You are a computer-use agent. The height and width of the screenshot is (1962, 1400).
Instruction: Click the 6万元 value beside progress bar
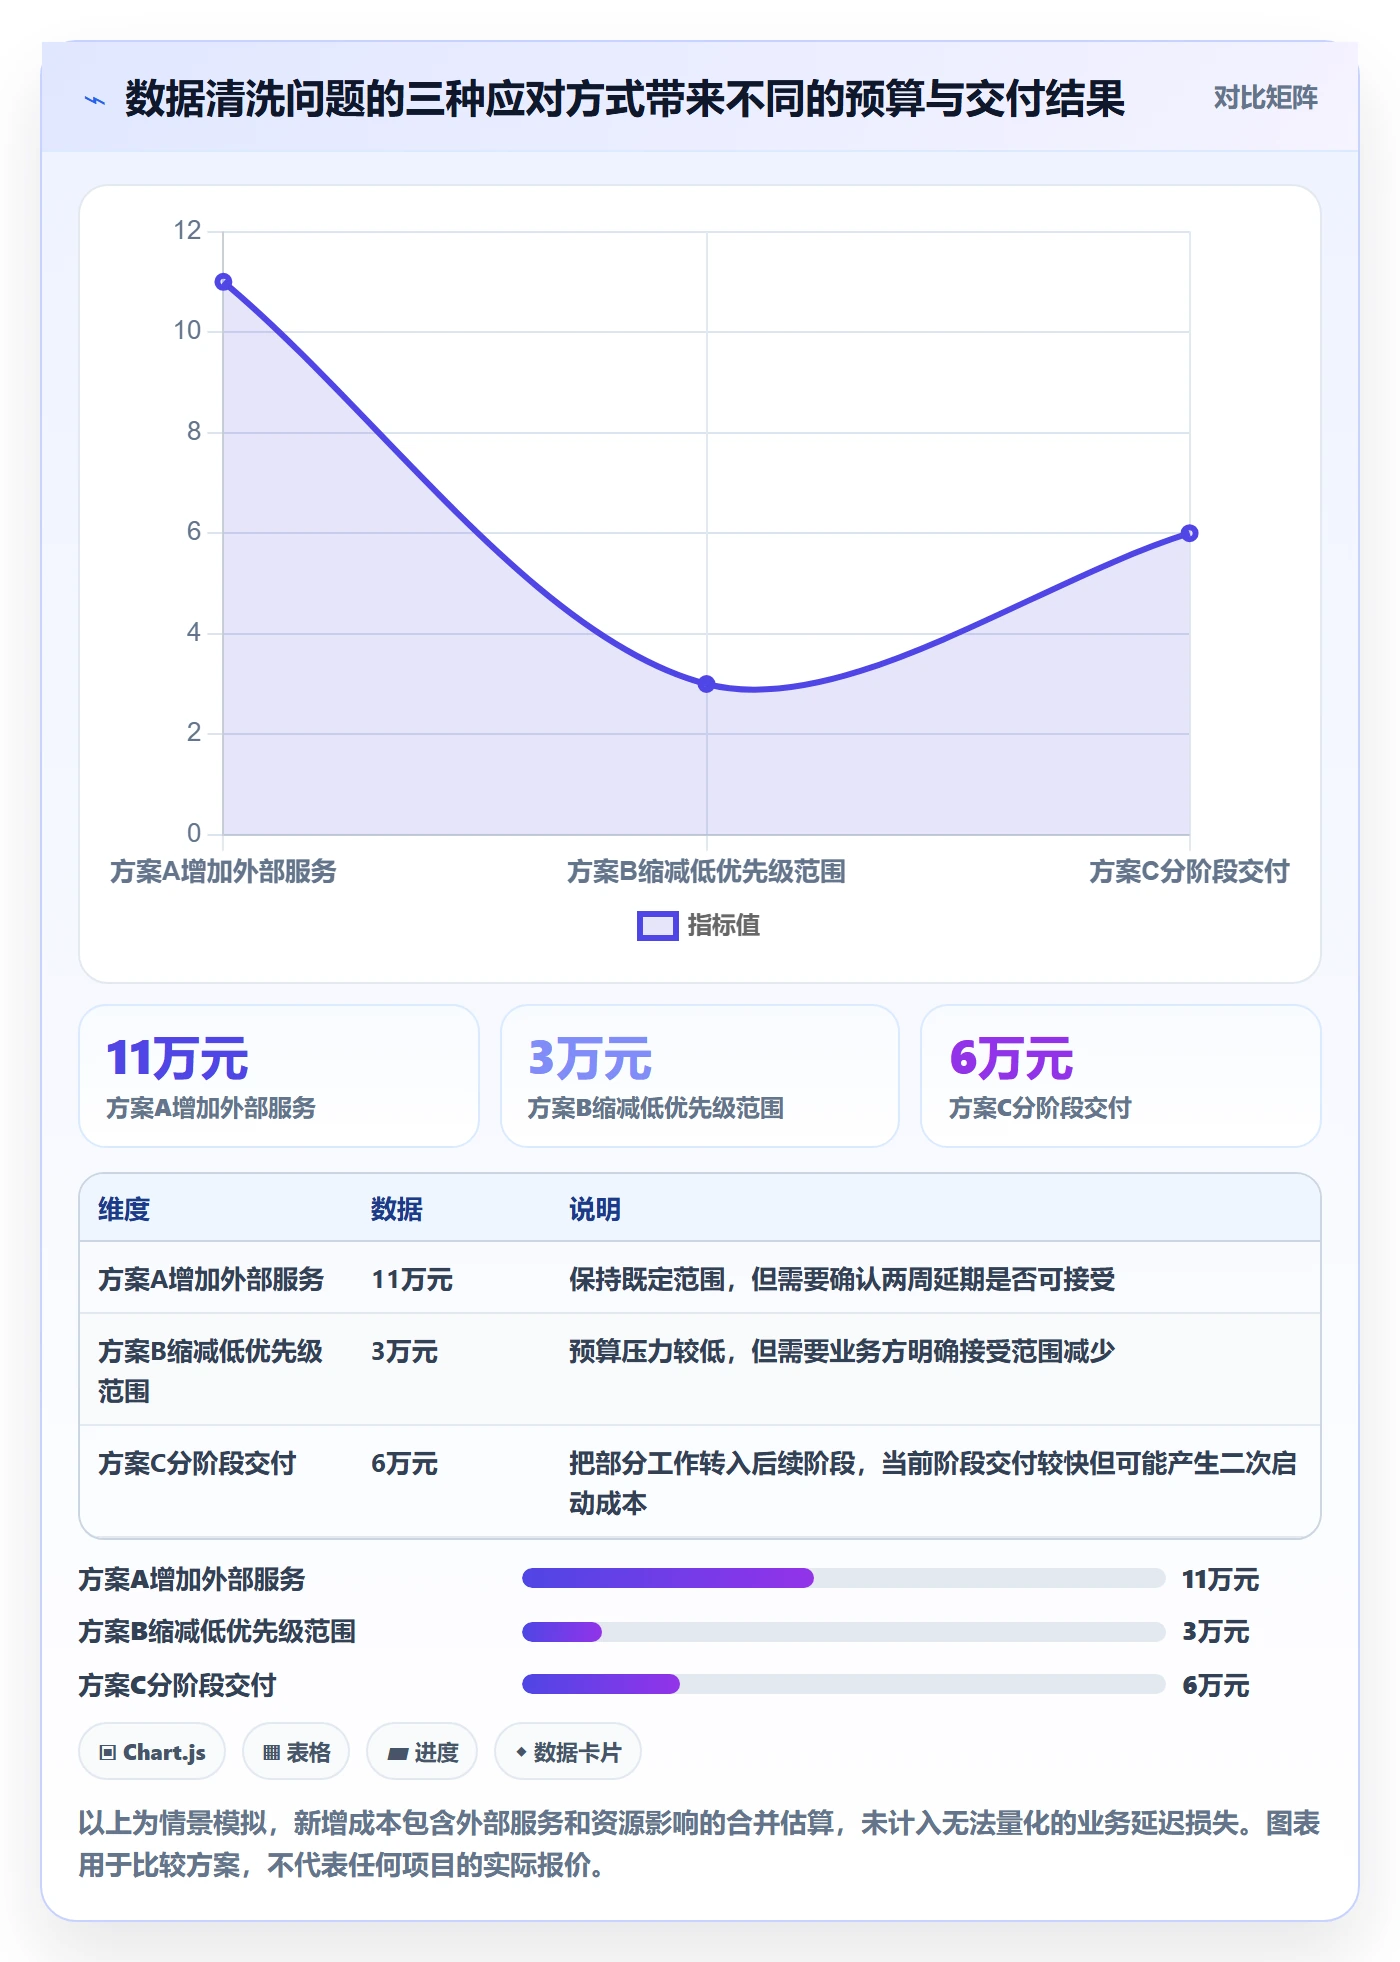tap(1216, 1686)
